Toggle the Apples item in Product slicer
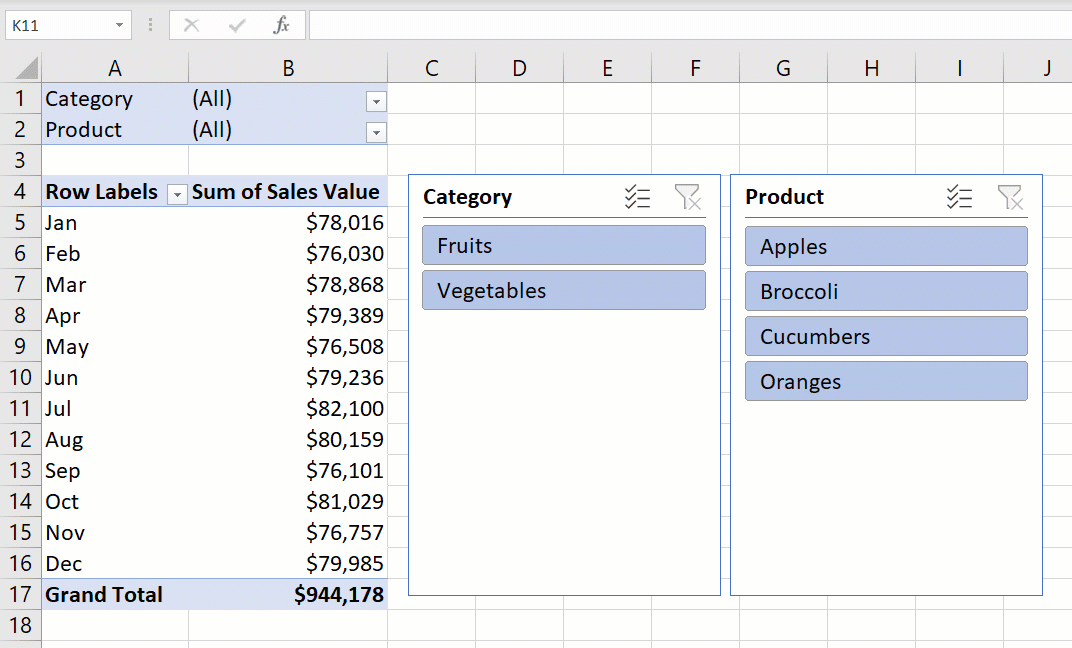1072x648 pixels. coord(886,246)
